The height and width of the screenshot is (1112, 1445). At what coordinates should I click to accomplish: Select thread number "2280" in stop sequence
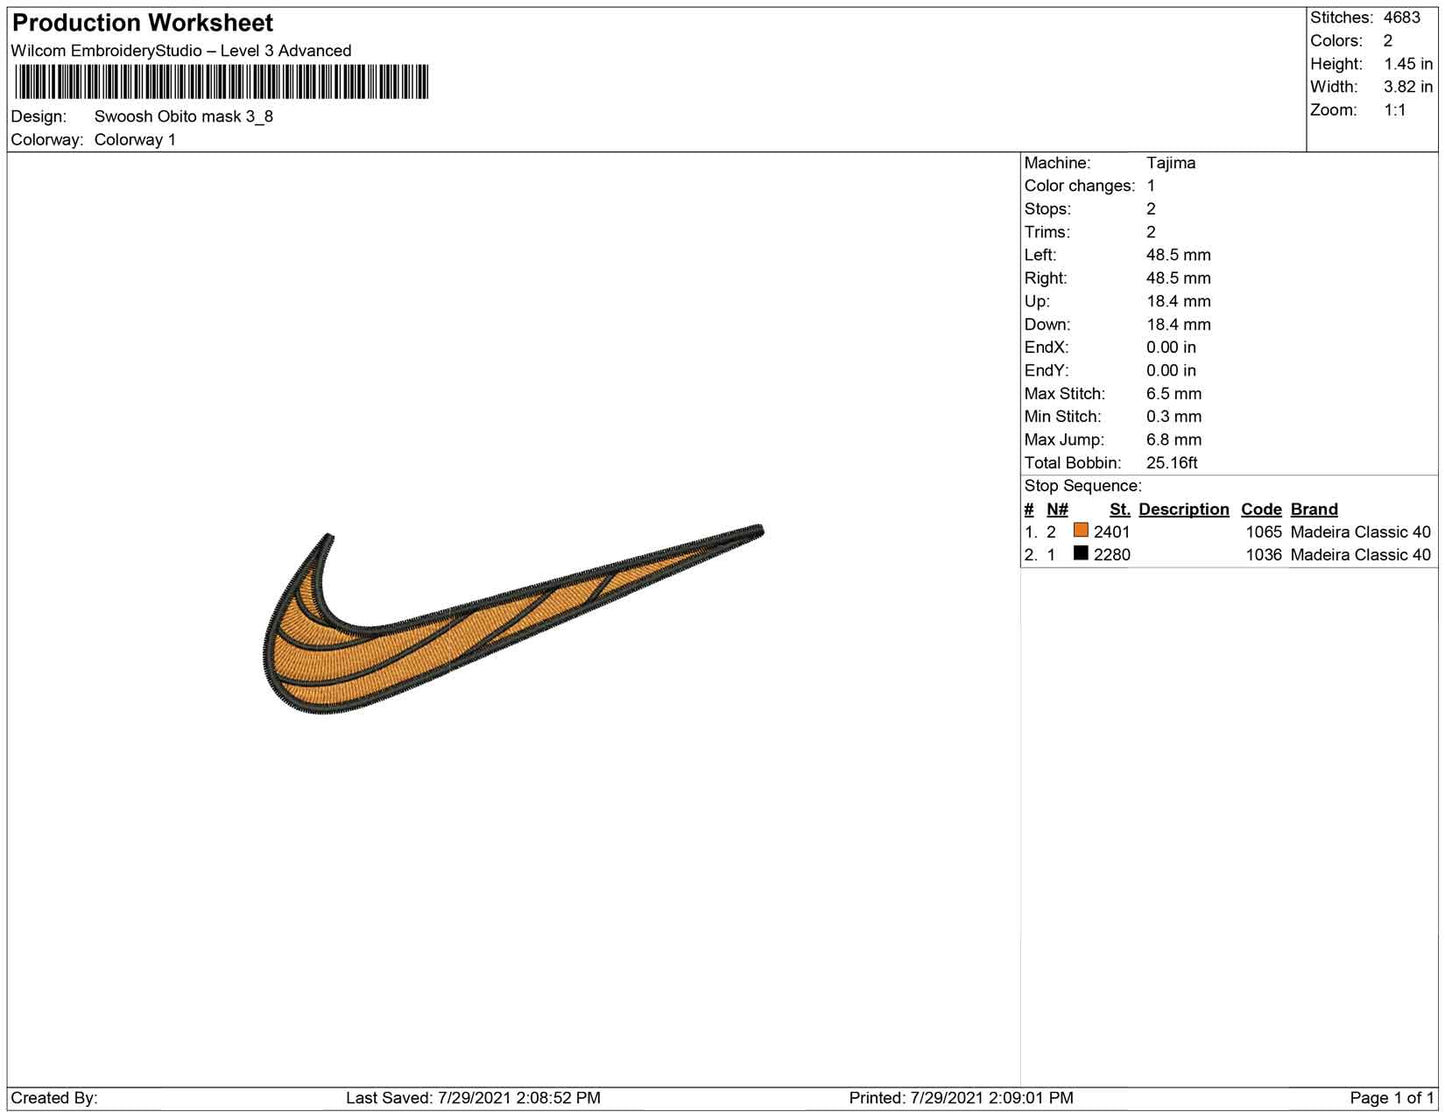pos(1112,555)
